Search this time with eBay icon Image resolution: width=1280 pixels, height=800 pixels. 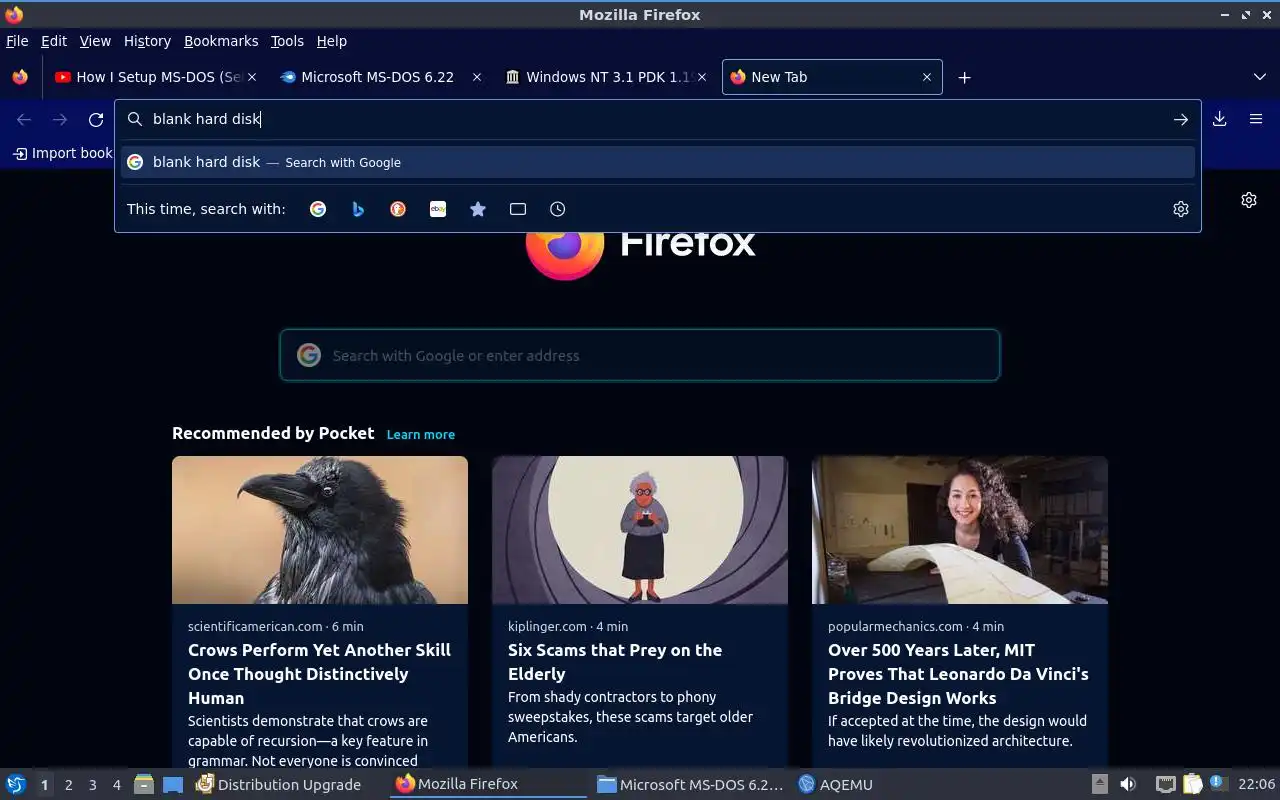pos(438,209)
